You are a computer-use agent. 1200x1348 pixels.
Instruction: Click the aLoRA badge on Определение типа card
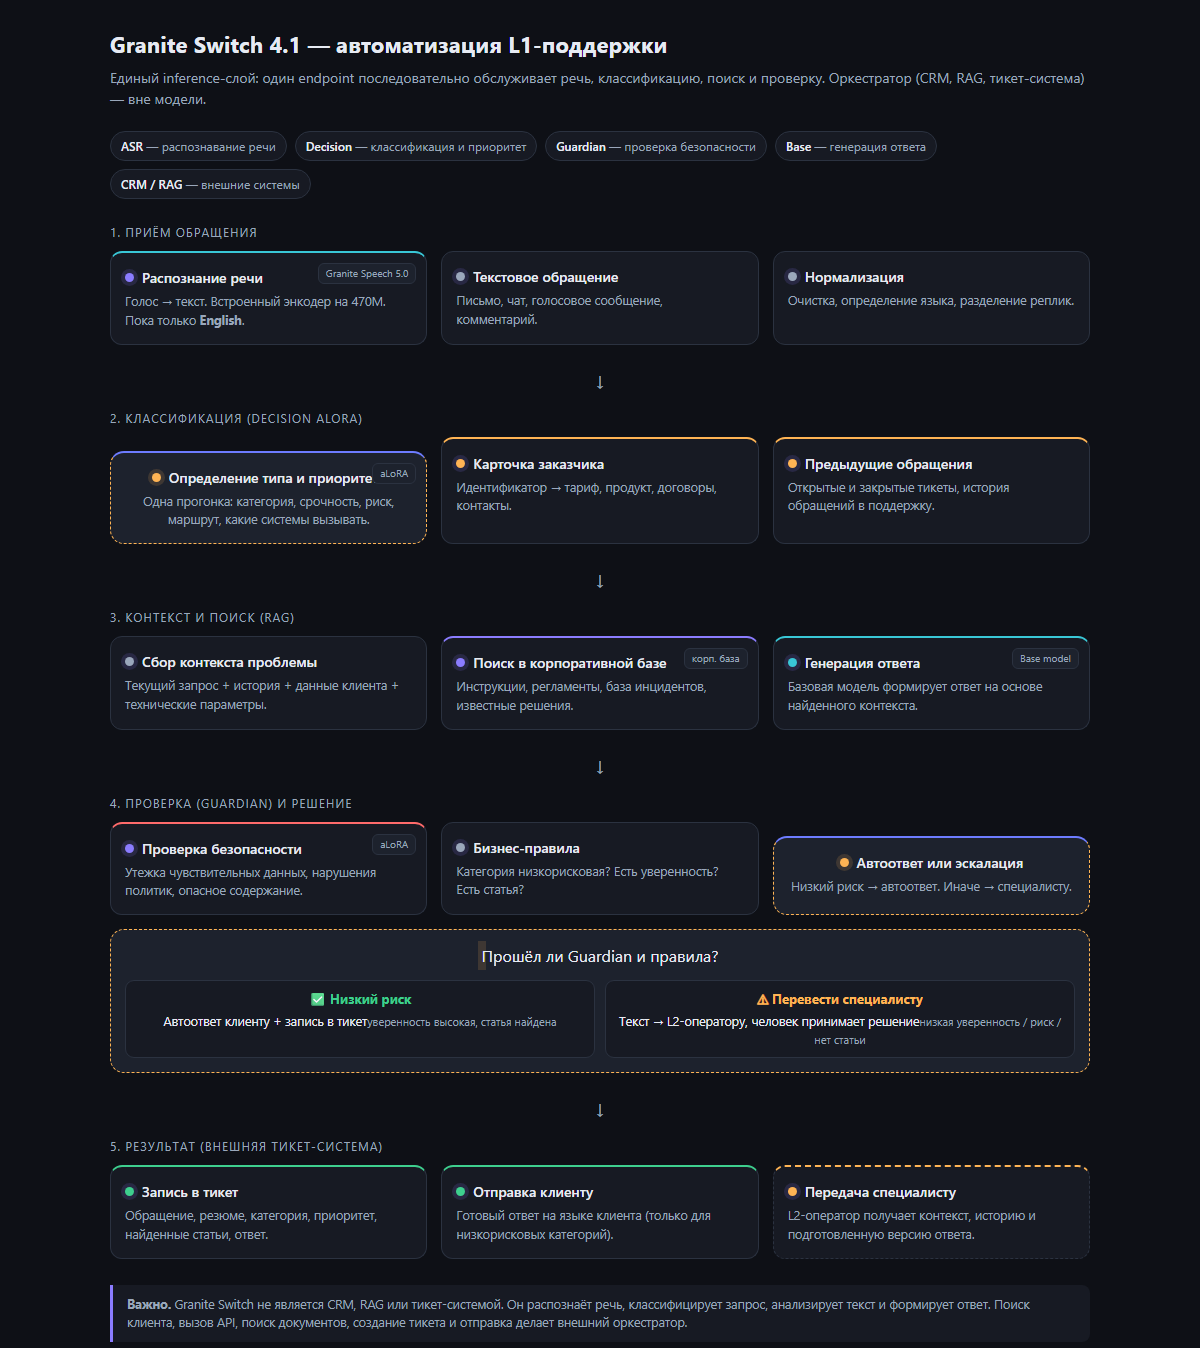[x=394, y=474]
